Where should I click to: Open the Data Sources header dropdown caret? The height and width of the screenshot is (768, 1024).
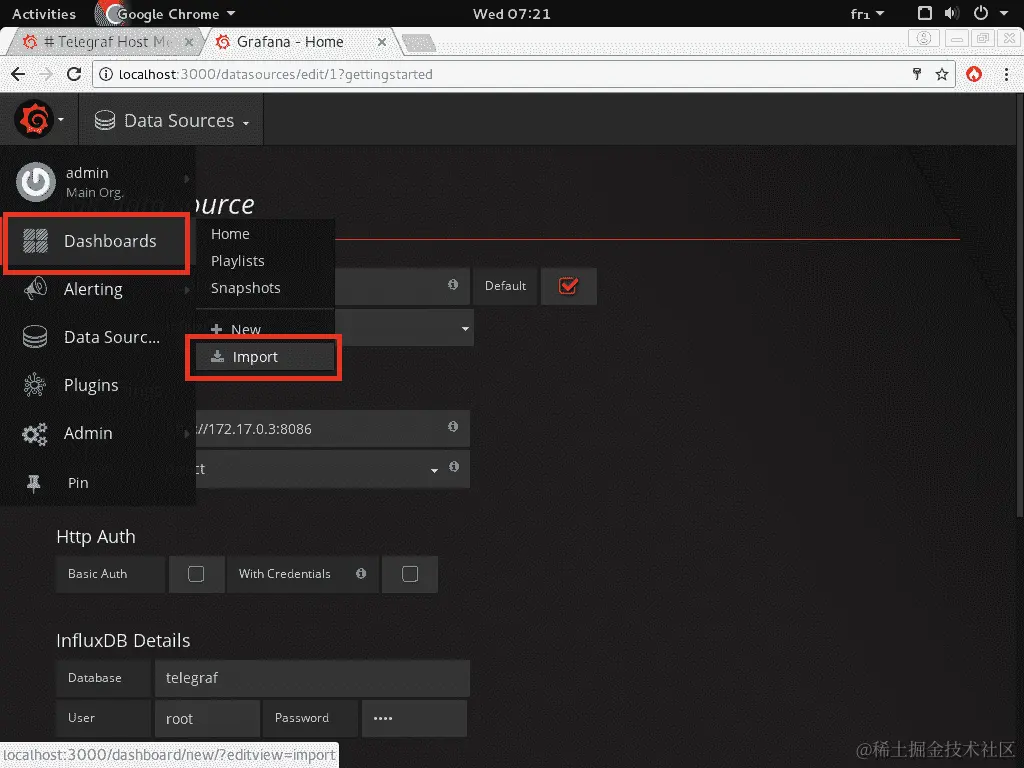click(246, 123)
